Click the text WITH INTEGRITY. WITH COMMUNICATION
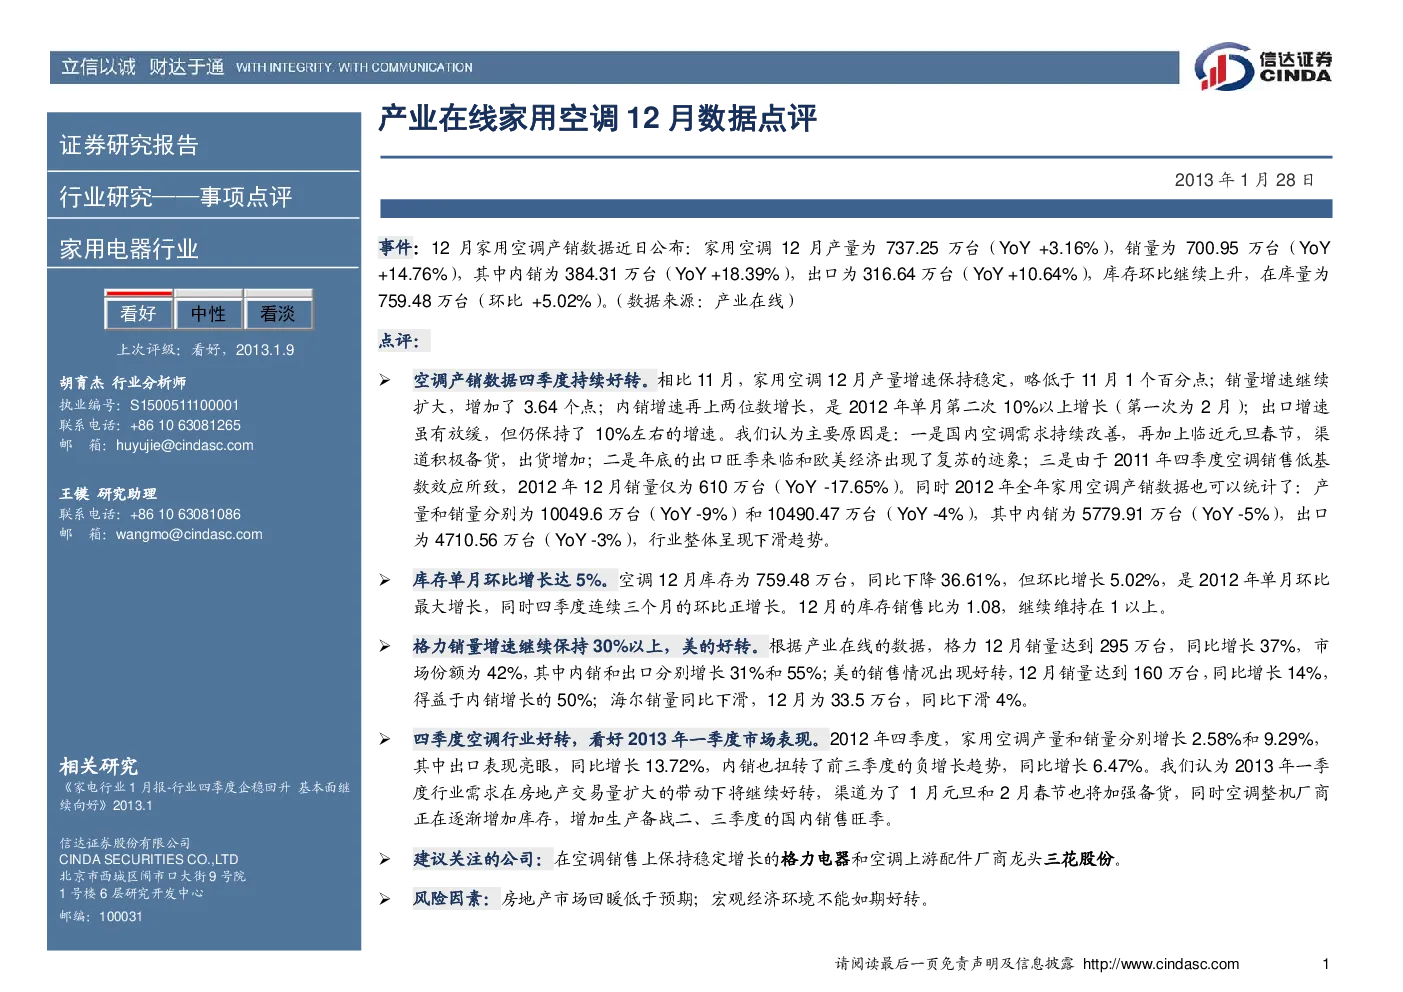The width and height of the screenshot is (1403, 992). coord(354,68)
